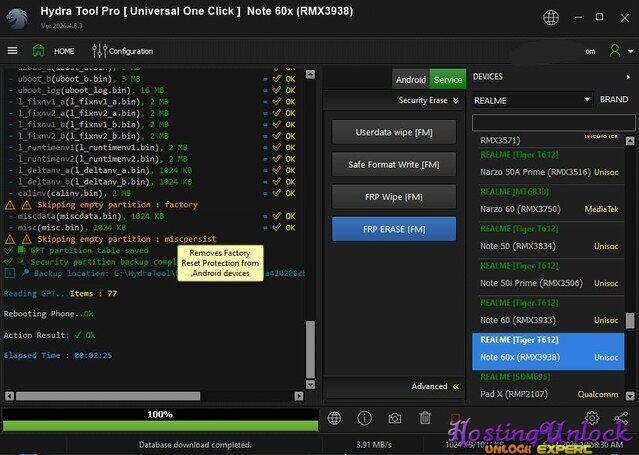Screen dimensions: 639x455
Task: Click the Userdata wipe [FM] button
Action: [x=394, y=132]
